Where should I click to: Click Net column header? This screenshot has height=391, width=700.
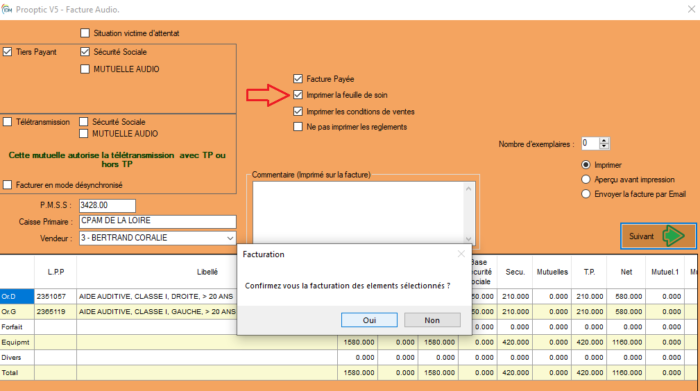626,272
